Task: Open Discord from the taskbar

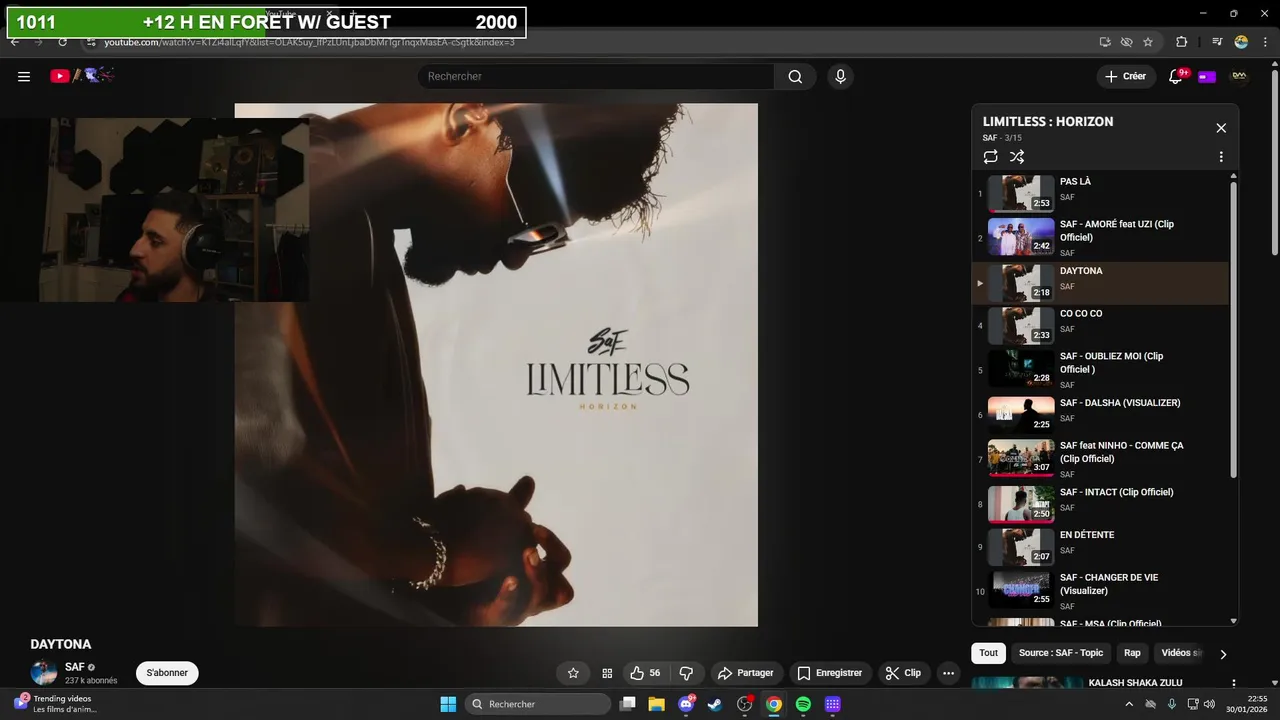Action: point(686,704)
